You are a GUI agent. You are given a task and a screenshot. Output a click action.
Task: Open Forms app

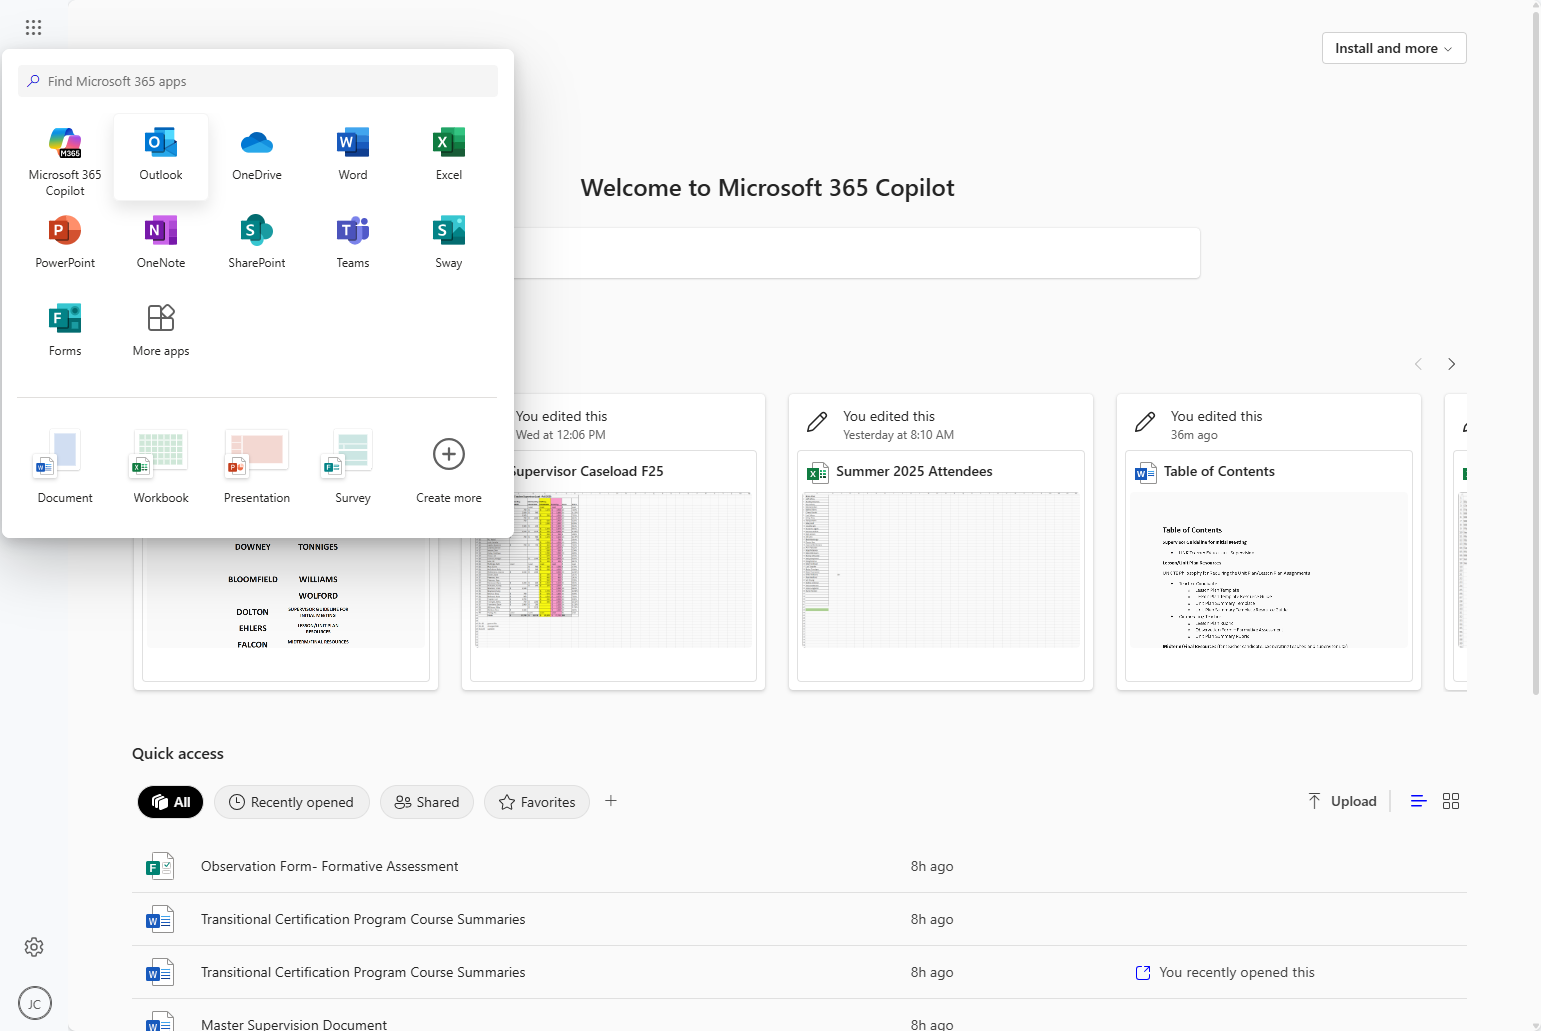coord(65,331)
